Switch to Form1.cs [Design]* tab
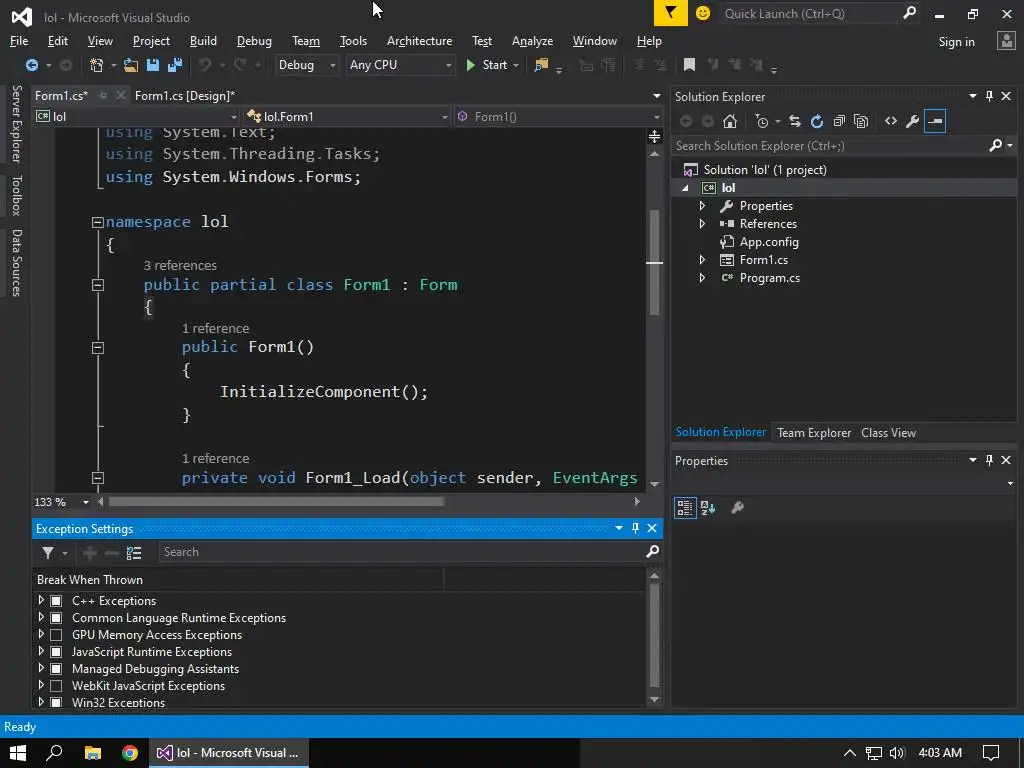 click(185, 95)
